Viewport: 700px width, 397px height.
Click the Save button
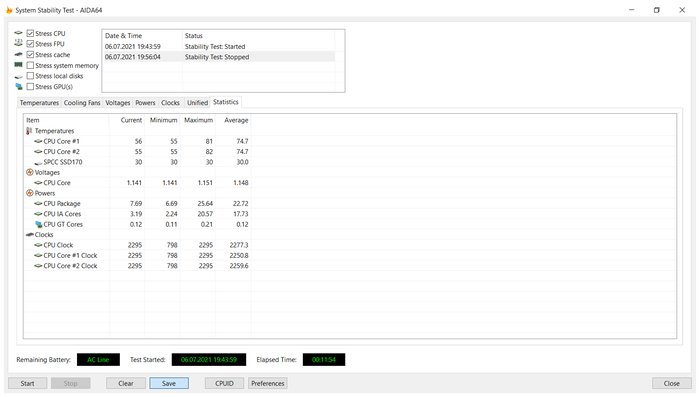point(169,383)
